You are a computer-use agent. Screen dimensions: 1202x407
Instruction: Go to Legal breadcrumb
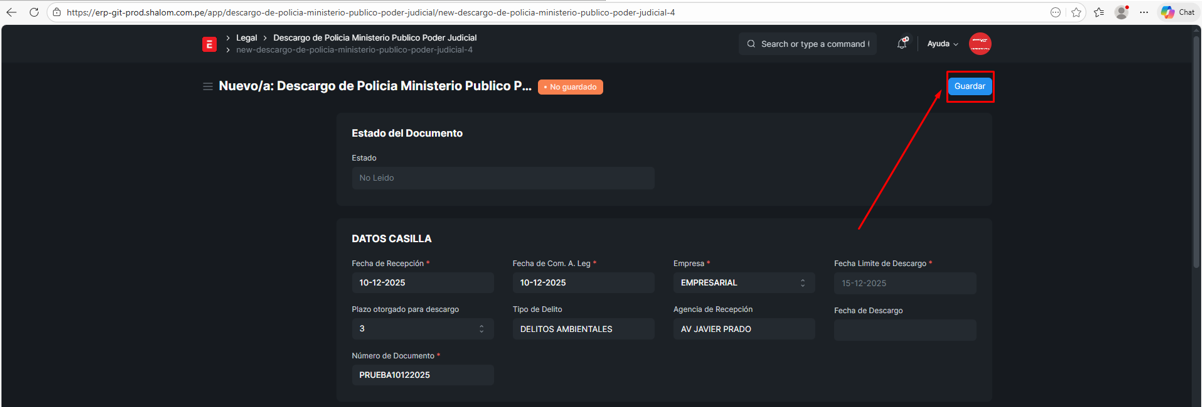[x=246, y=38]
